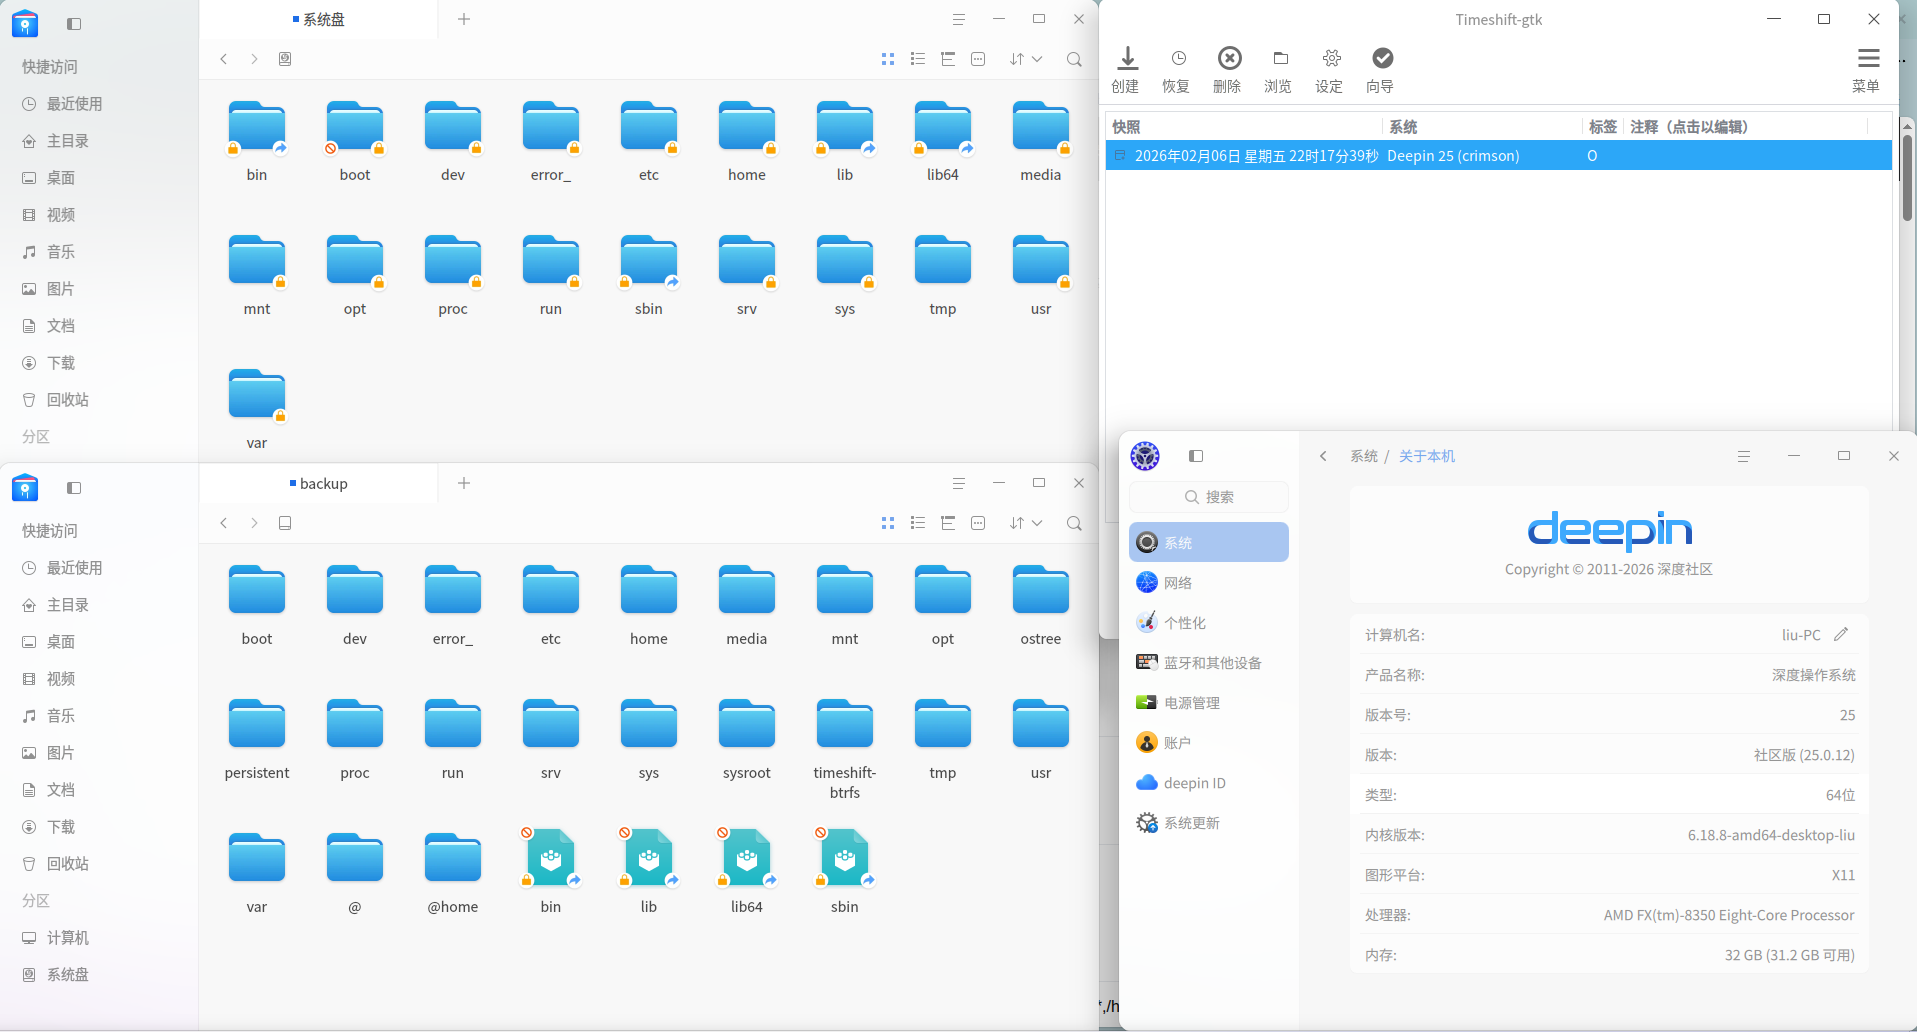Image resolution: width=1917 pixels, height=1032 pixels.
Task: Open the Timeshift Browse folder icon
Action: 1279,59
